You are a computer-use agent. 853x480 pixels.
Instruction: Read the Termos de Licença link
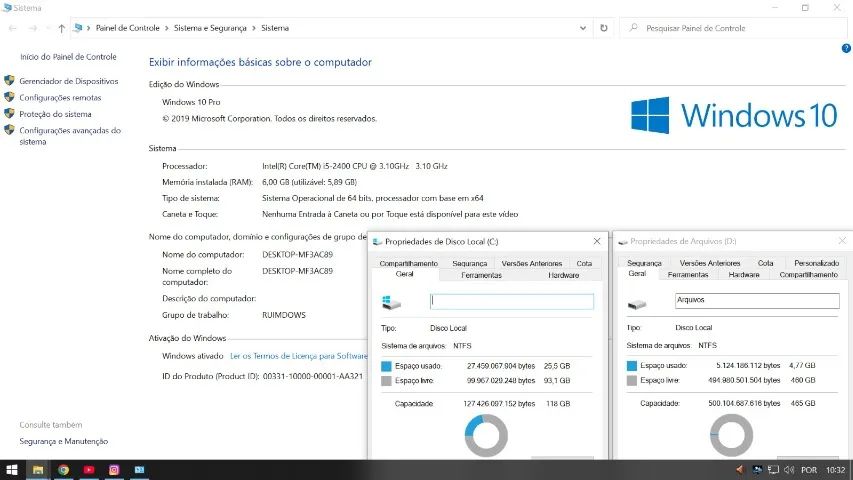(x=299, y=356)
